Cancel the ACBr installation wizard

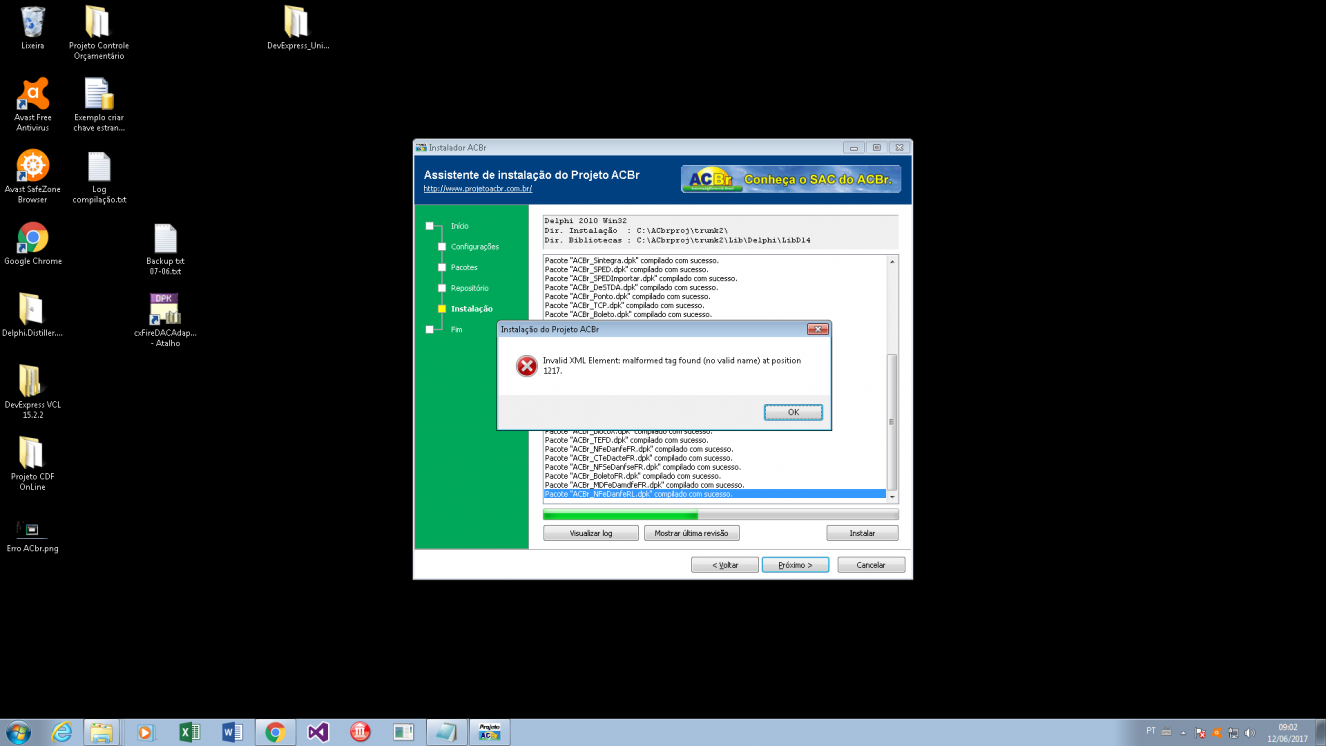[x=871, y=565]
